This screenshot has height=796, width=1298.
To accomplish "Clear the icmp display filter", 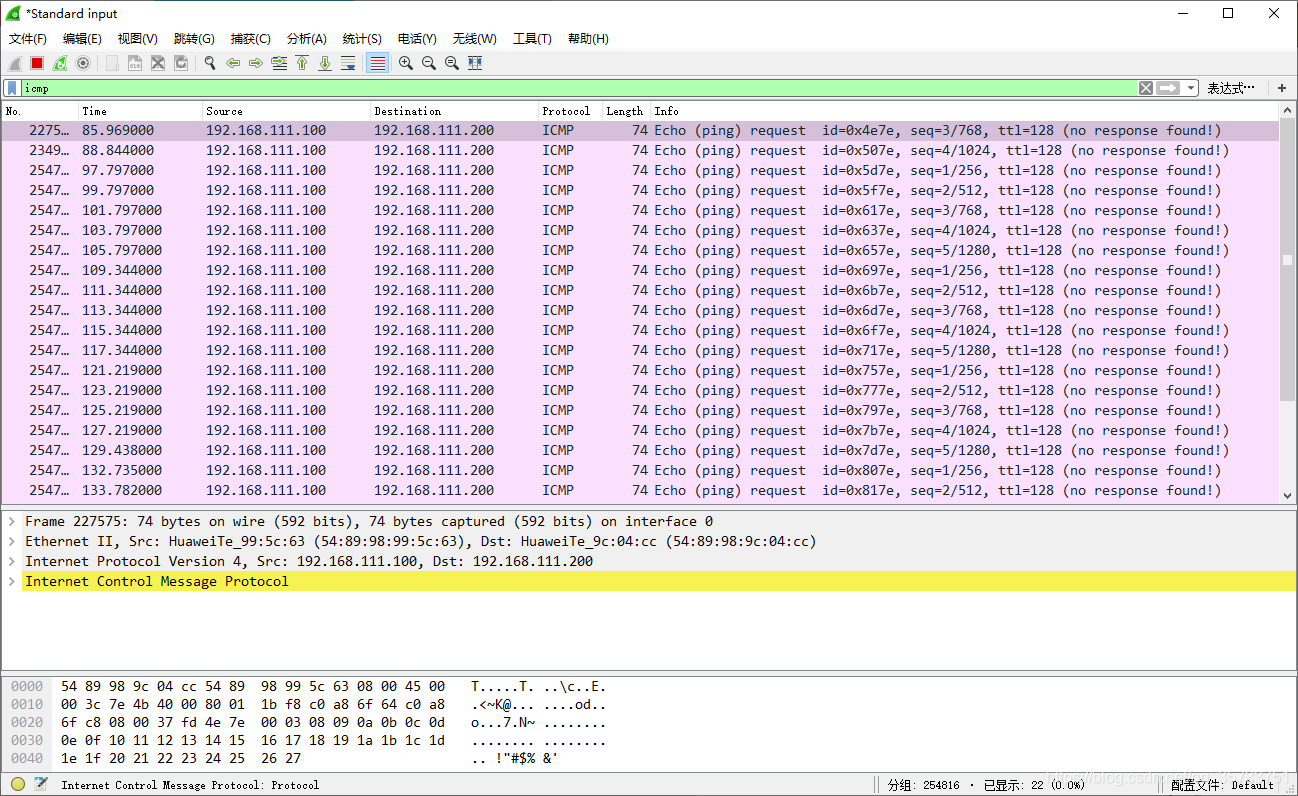I will click(x=1146, y=88).
